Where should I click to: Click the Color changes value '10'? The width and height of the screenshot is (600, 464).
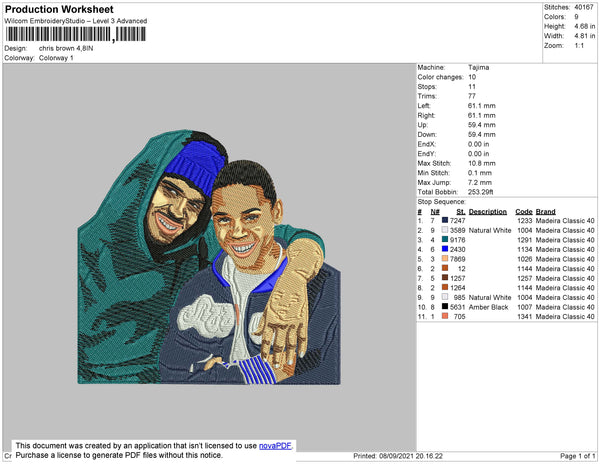(472, 77)
